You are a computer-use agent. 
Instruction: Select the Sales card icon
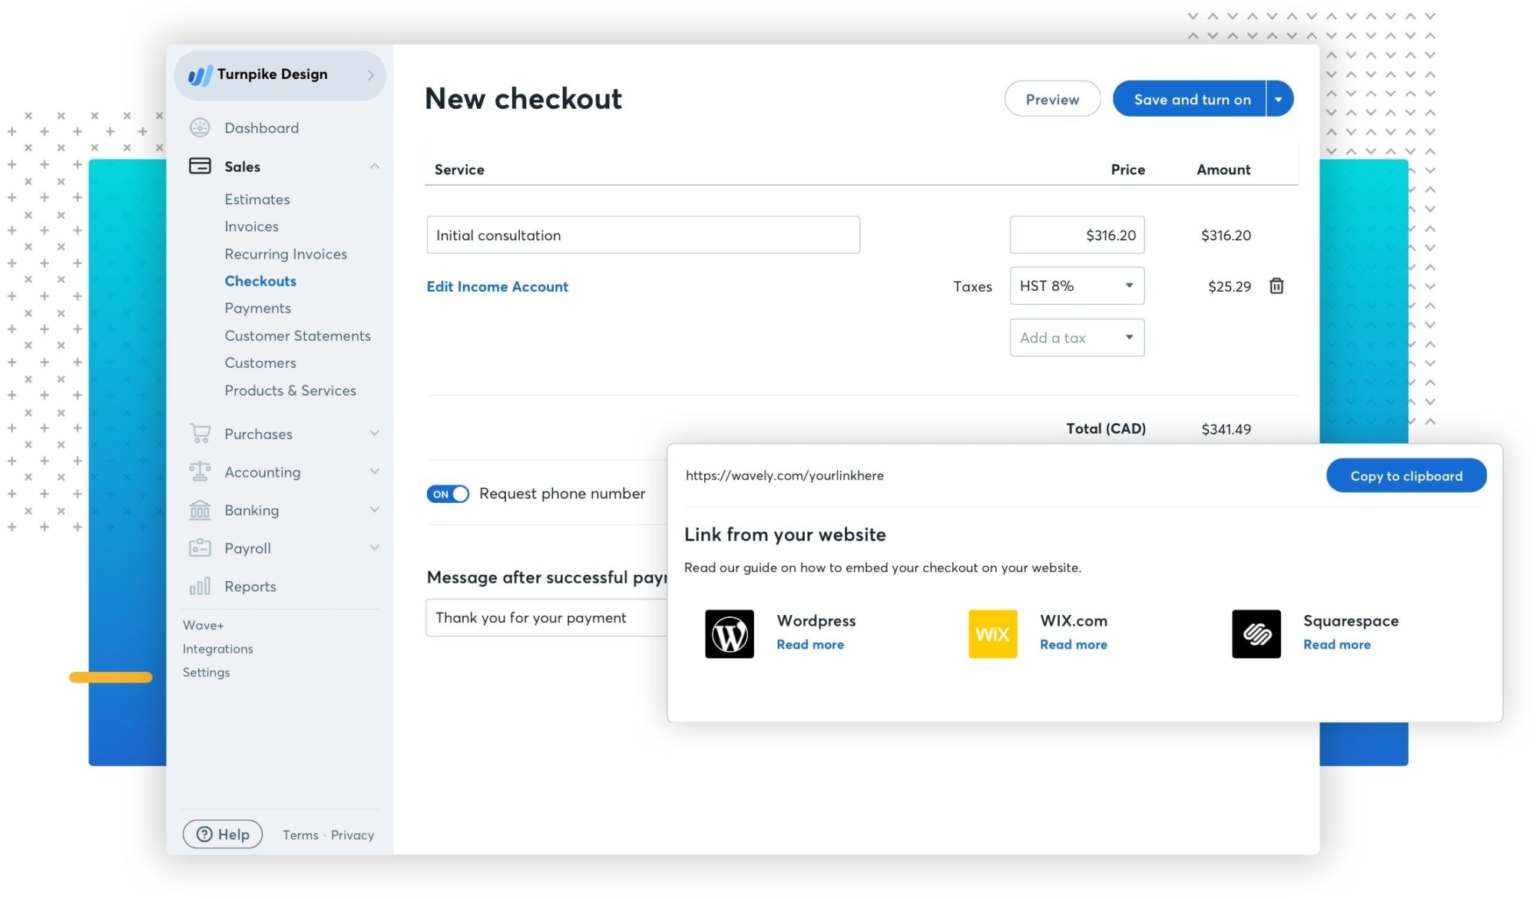click(x=199, y=166)
